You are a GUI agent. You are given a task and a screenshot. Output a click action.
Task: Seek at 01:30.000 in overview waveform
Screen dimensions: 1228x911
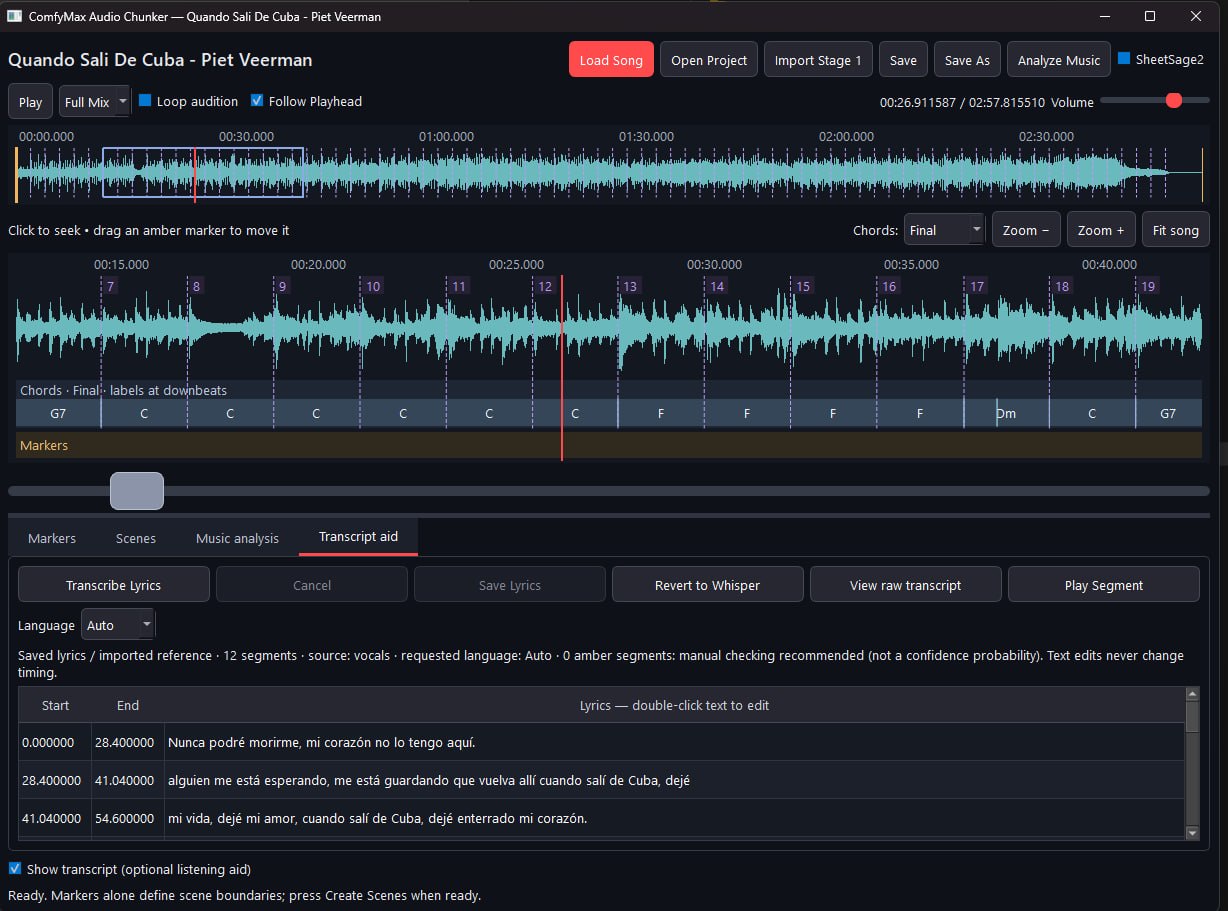[646, 175]
